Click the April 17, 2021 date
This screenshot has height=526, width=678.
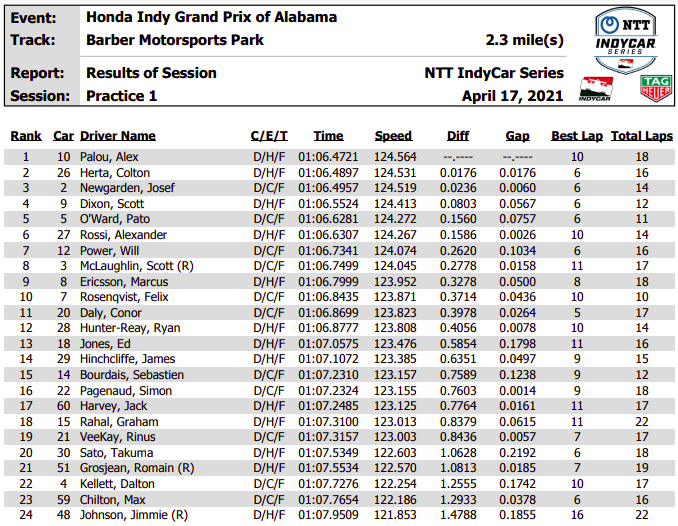click(512, 96)
